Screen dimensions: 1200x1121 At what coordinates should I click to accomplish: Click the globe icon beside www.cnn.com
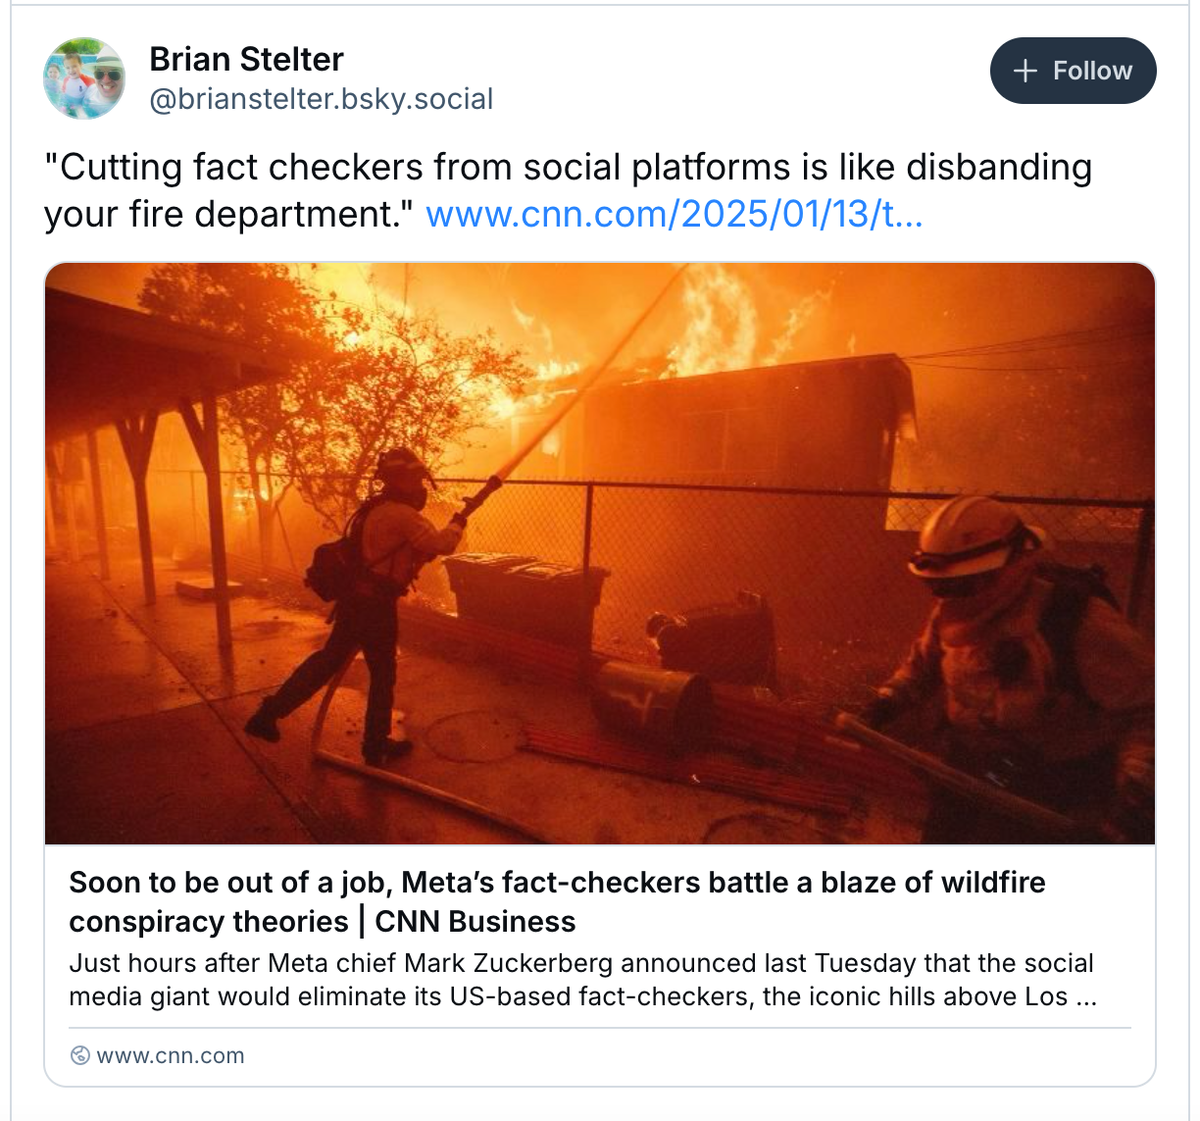click(80, 1056)
